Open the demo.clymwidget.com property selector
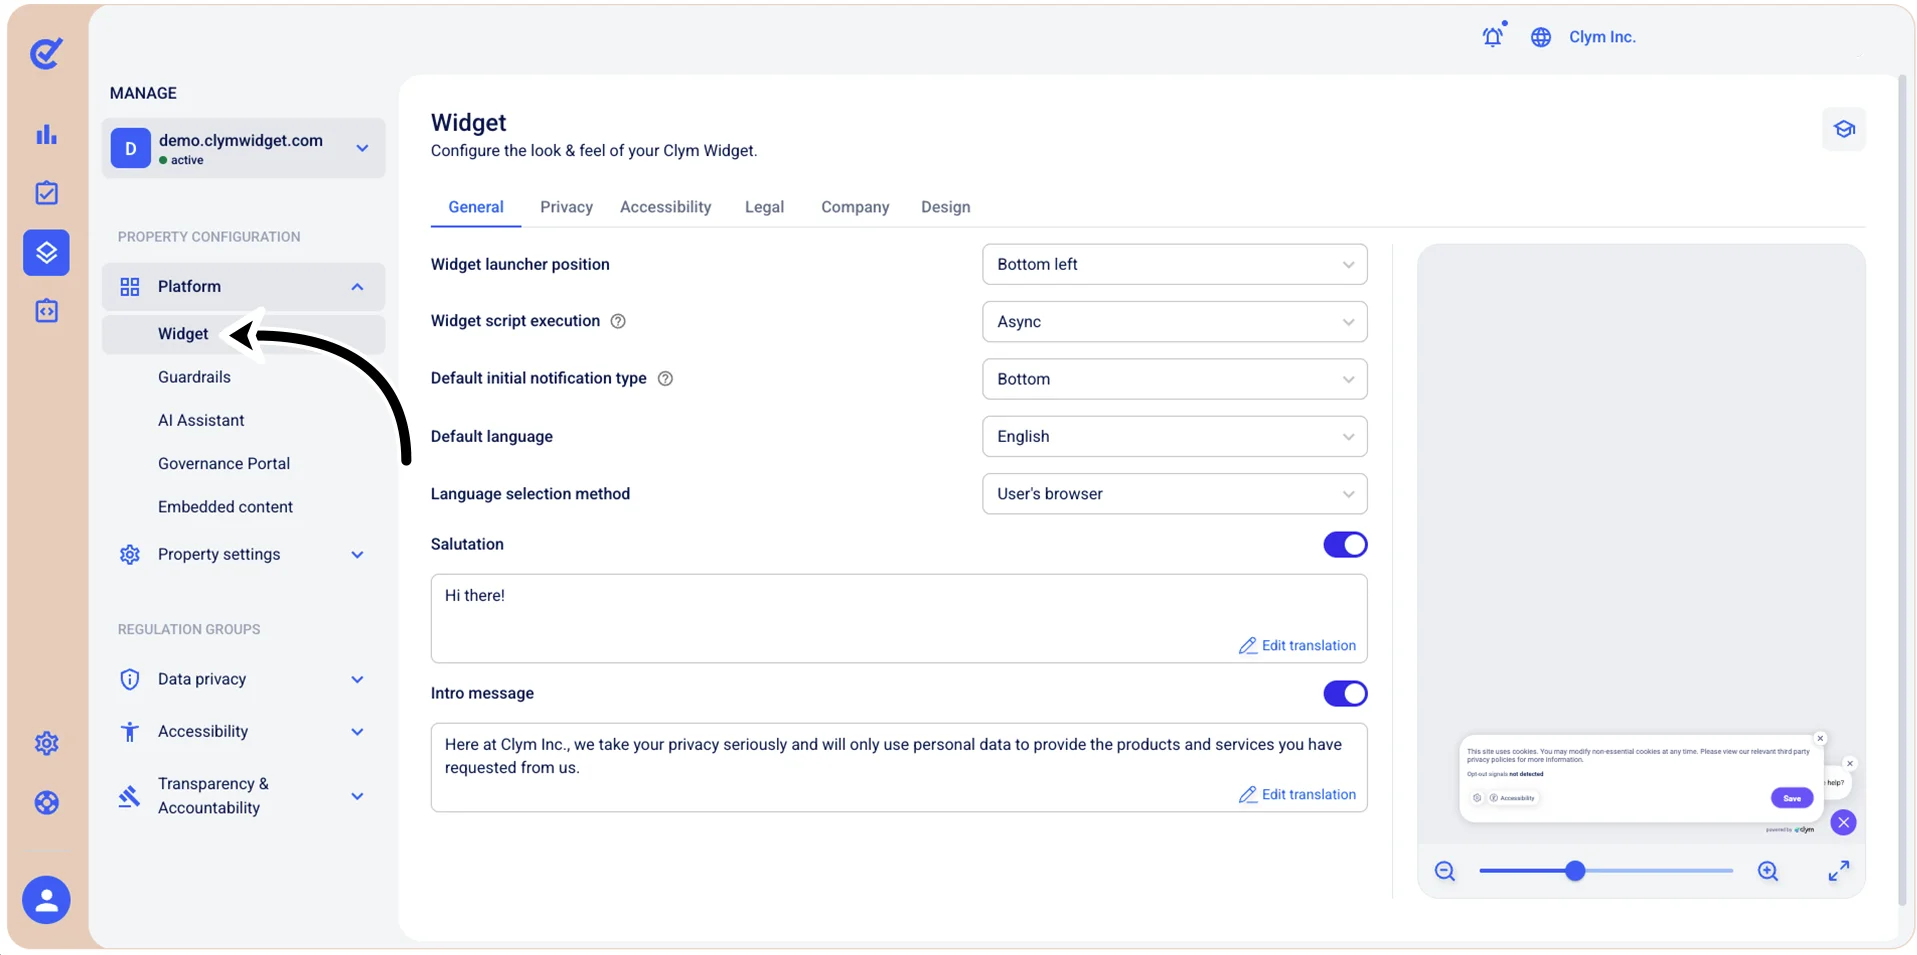Screen dimensions: 1917x955 (x=243, y=148)
